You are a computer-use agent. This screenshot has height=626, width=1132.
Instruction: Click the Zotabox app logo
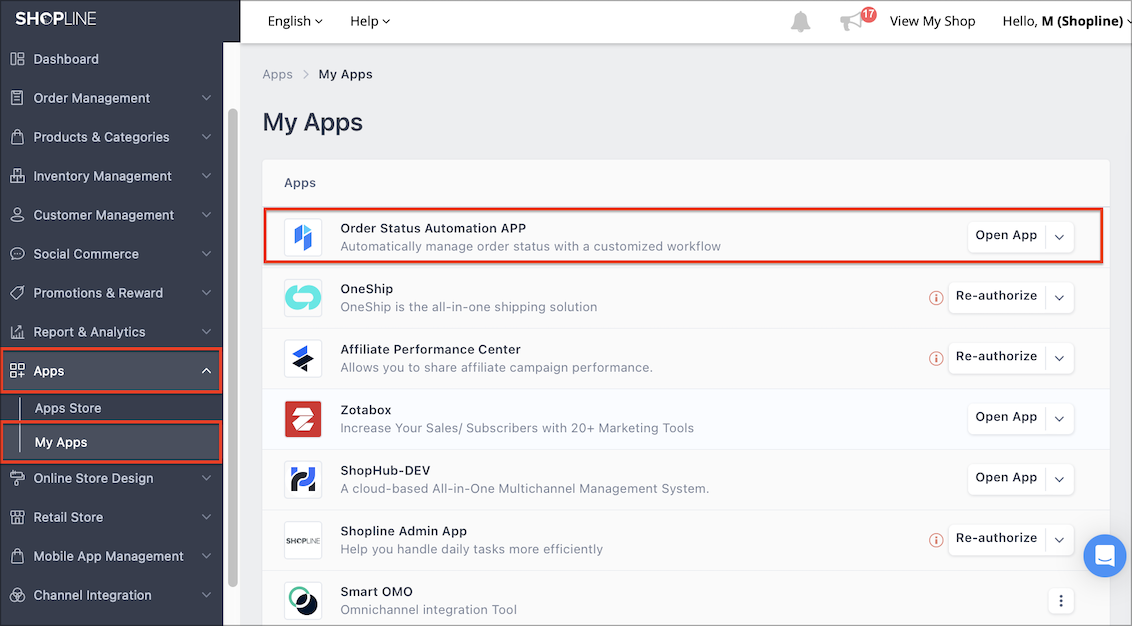(x=303, y=419)
